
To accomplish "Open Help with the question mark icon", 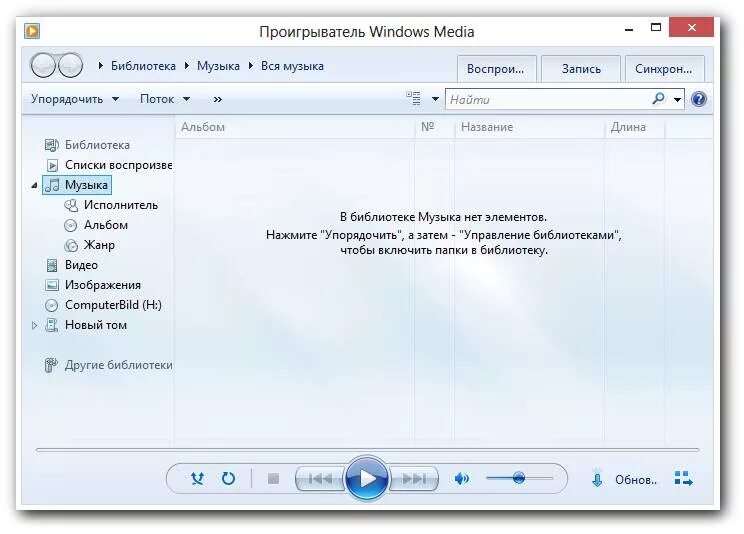I will tap(698, 99).
